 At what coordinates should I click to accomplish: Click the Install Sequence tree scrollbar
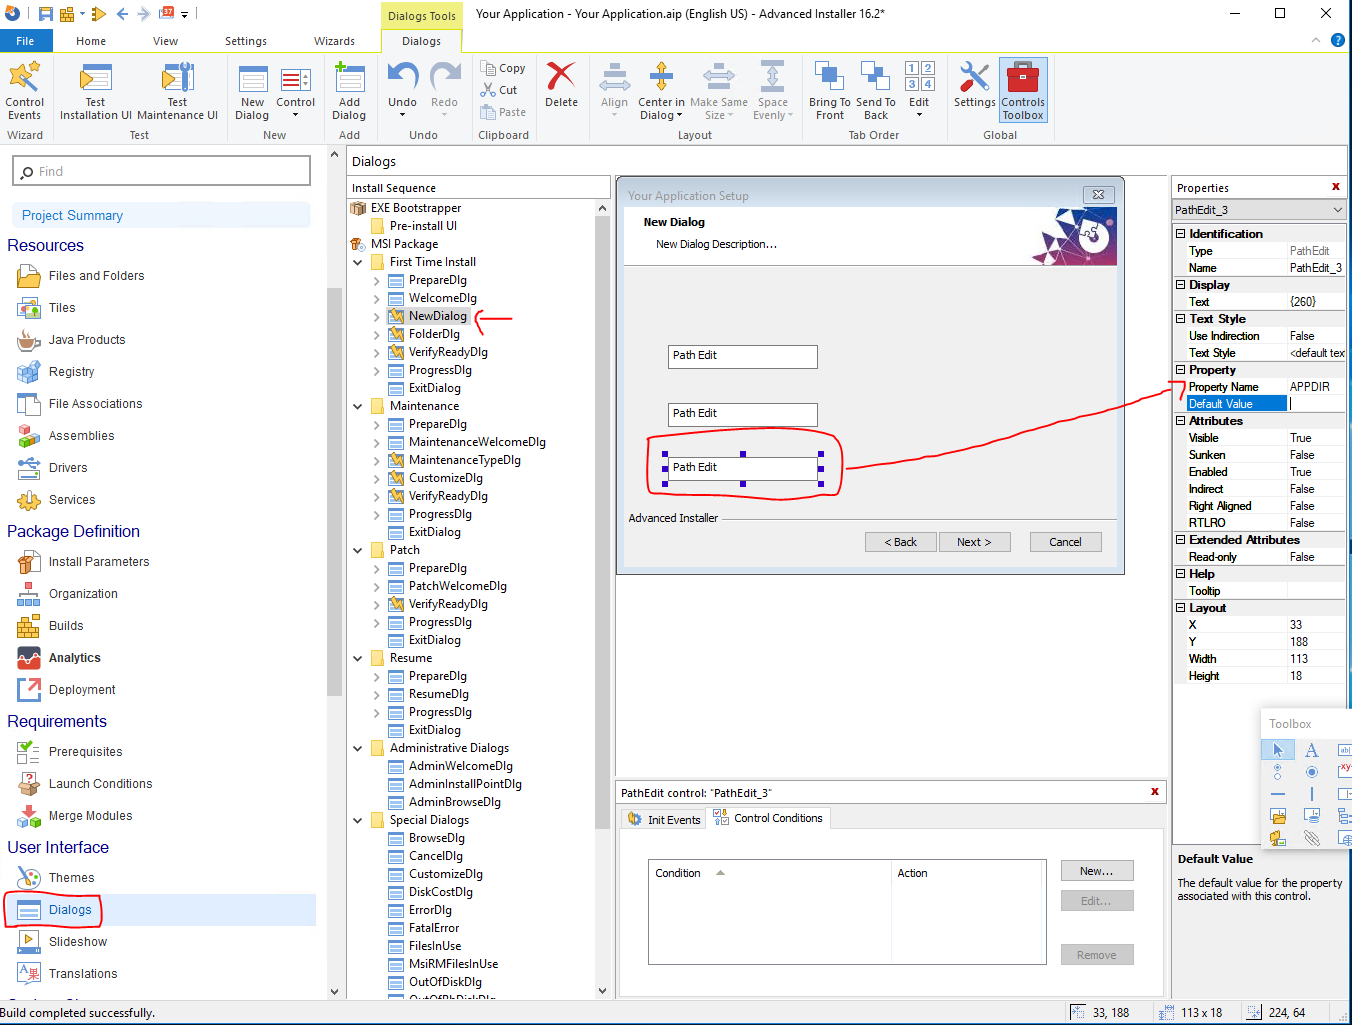602,520
